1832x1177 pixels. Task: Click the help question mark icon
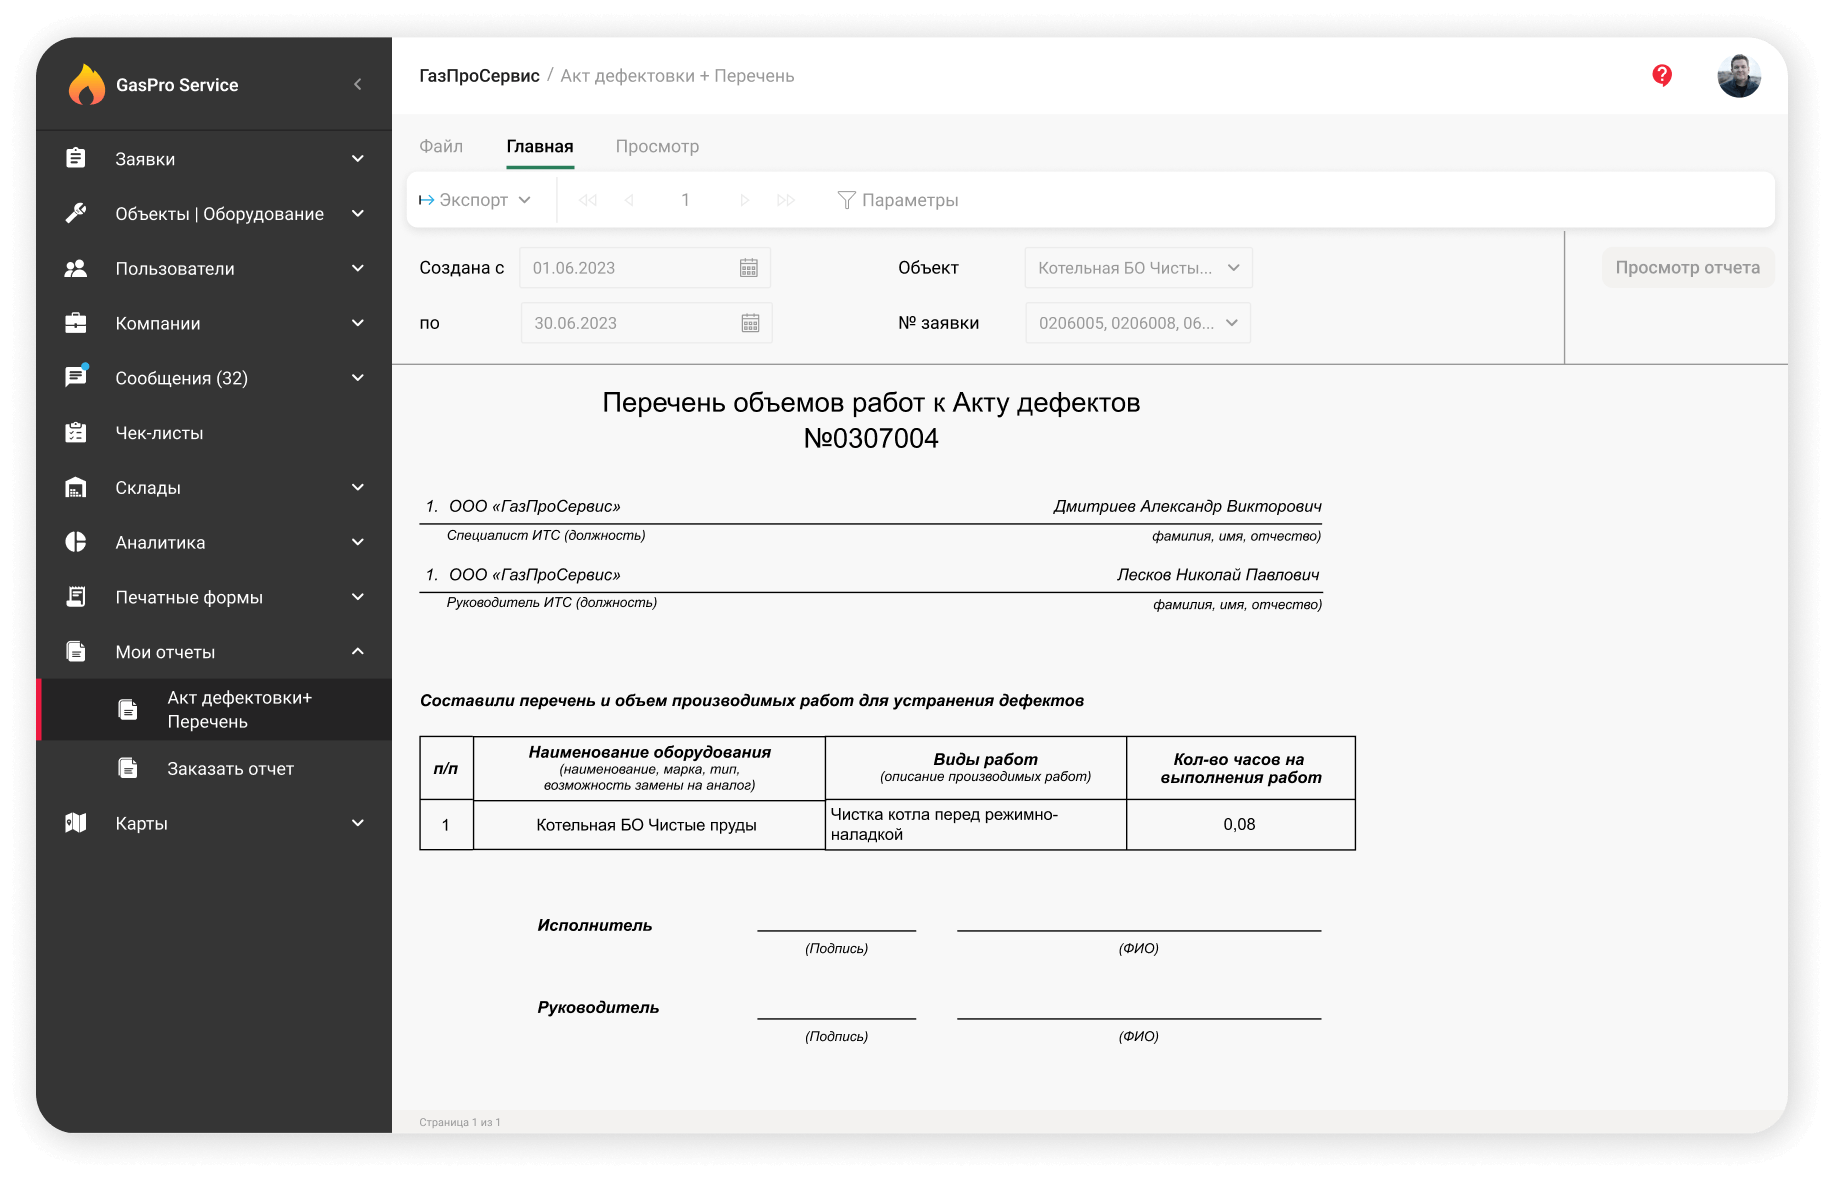pyautogui.click(x=1662, y=75)
